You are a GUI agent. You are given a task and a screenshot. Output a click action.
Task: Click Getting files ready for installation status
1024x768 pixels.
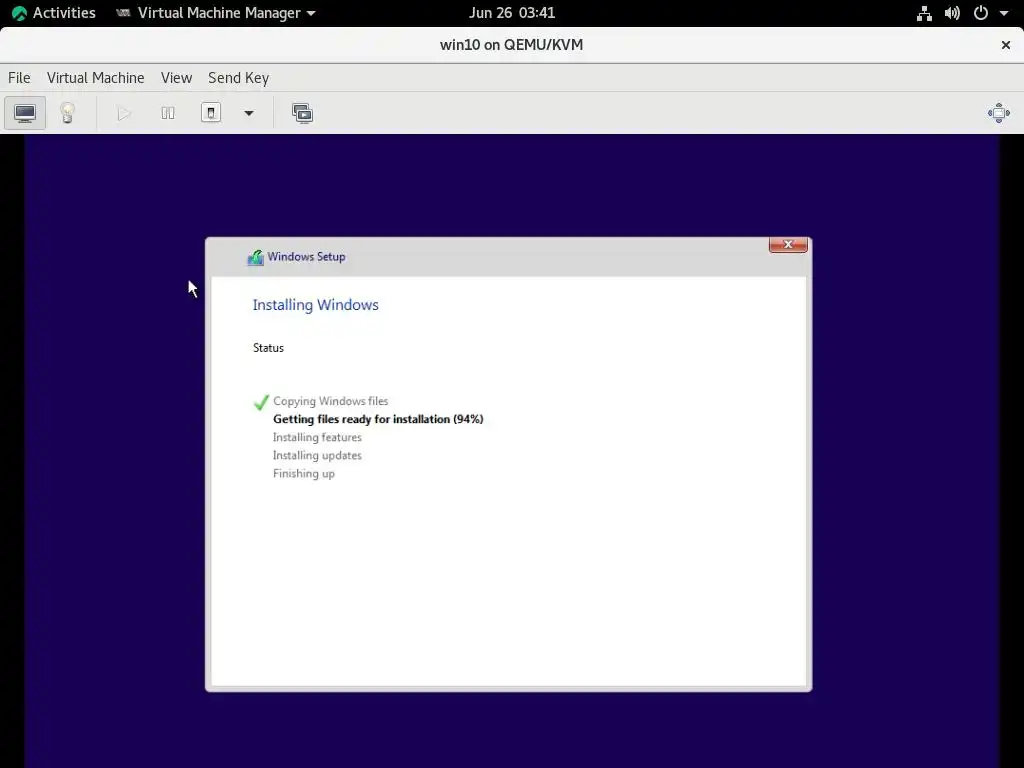coord(378,419)
